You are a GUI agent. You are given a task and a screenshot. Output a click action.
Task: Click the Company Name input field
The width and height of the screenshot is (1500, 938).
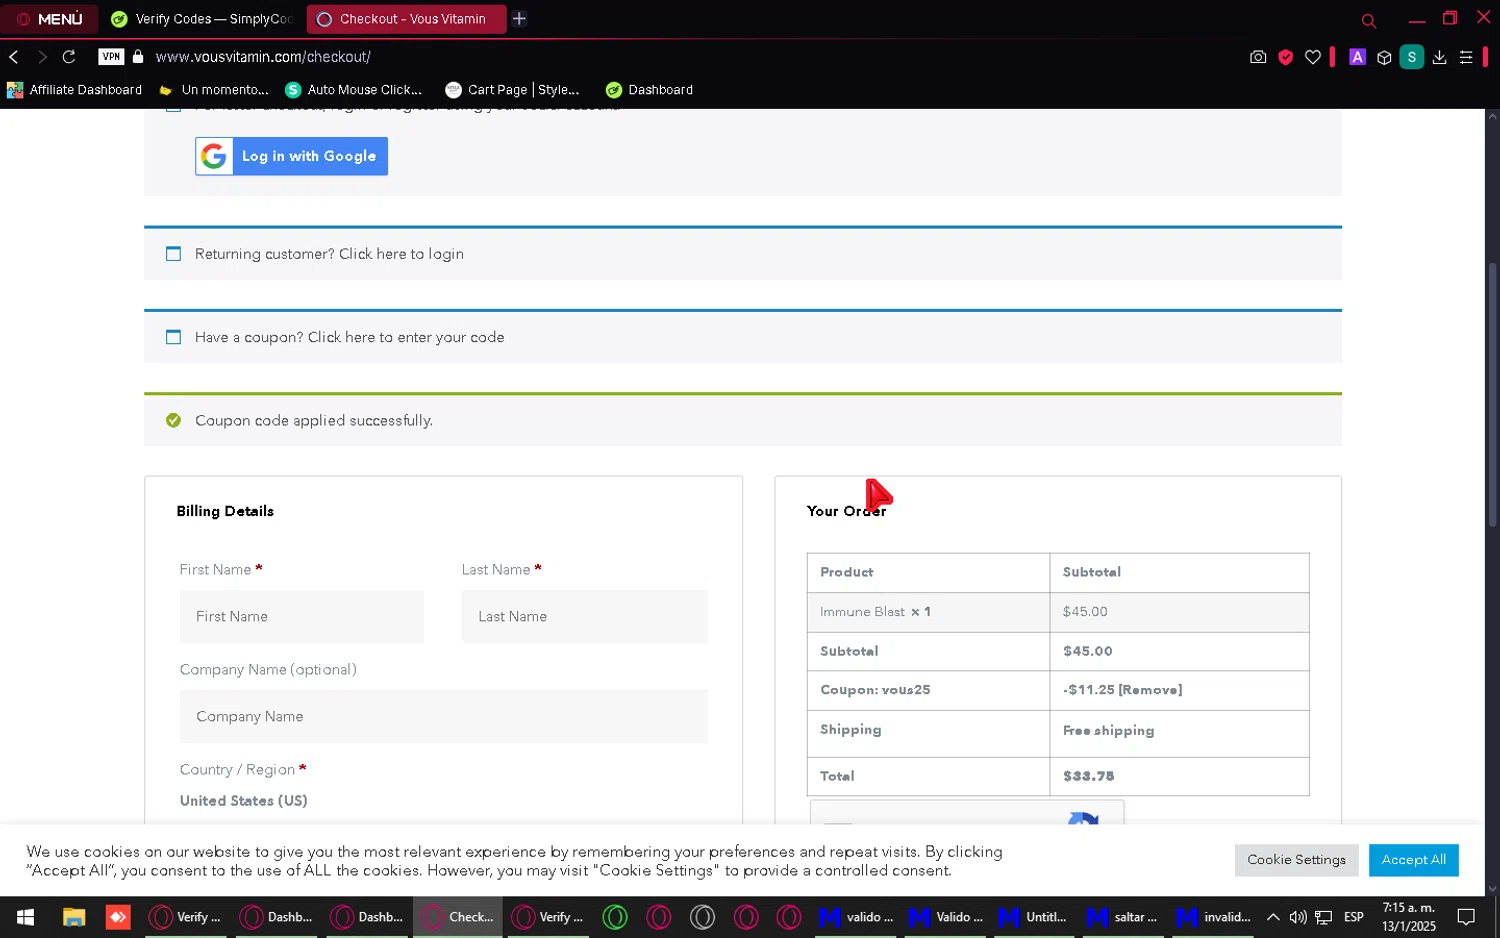point(444,717)
